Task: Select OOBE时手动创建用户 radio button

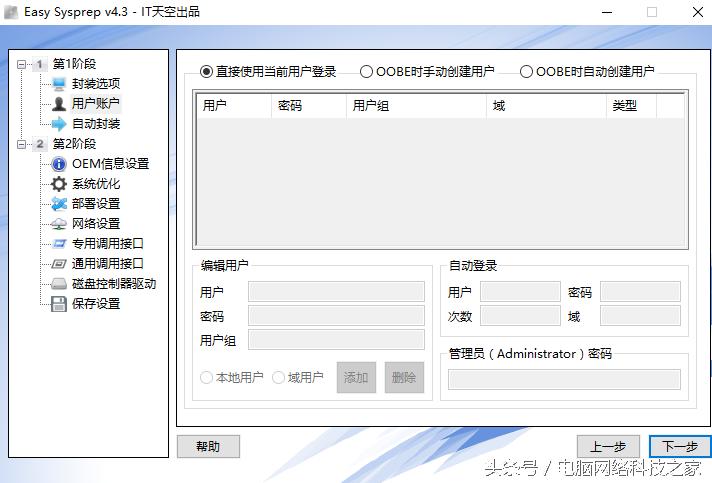Action: point(366,72)
